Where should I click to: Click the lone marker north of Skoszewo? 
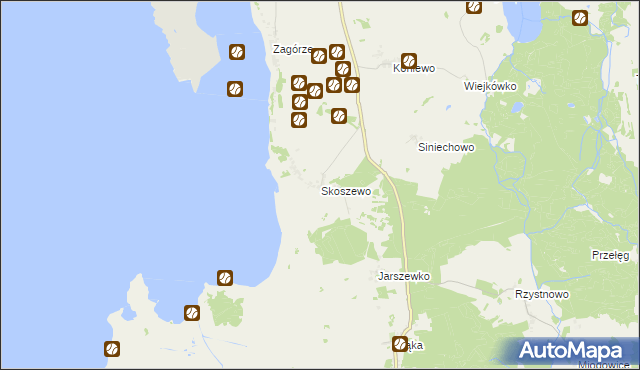click(339, 116)
